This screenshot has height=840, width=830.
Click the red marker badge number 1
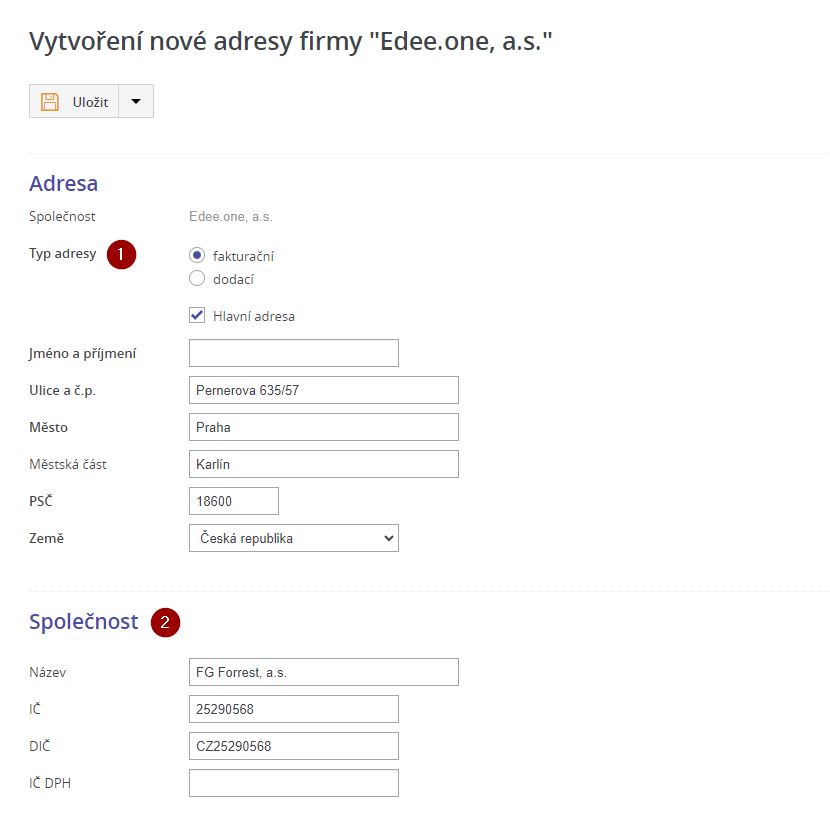121,254
